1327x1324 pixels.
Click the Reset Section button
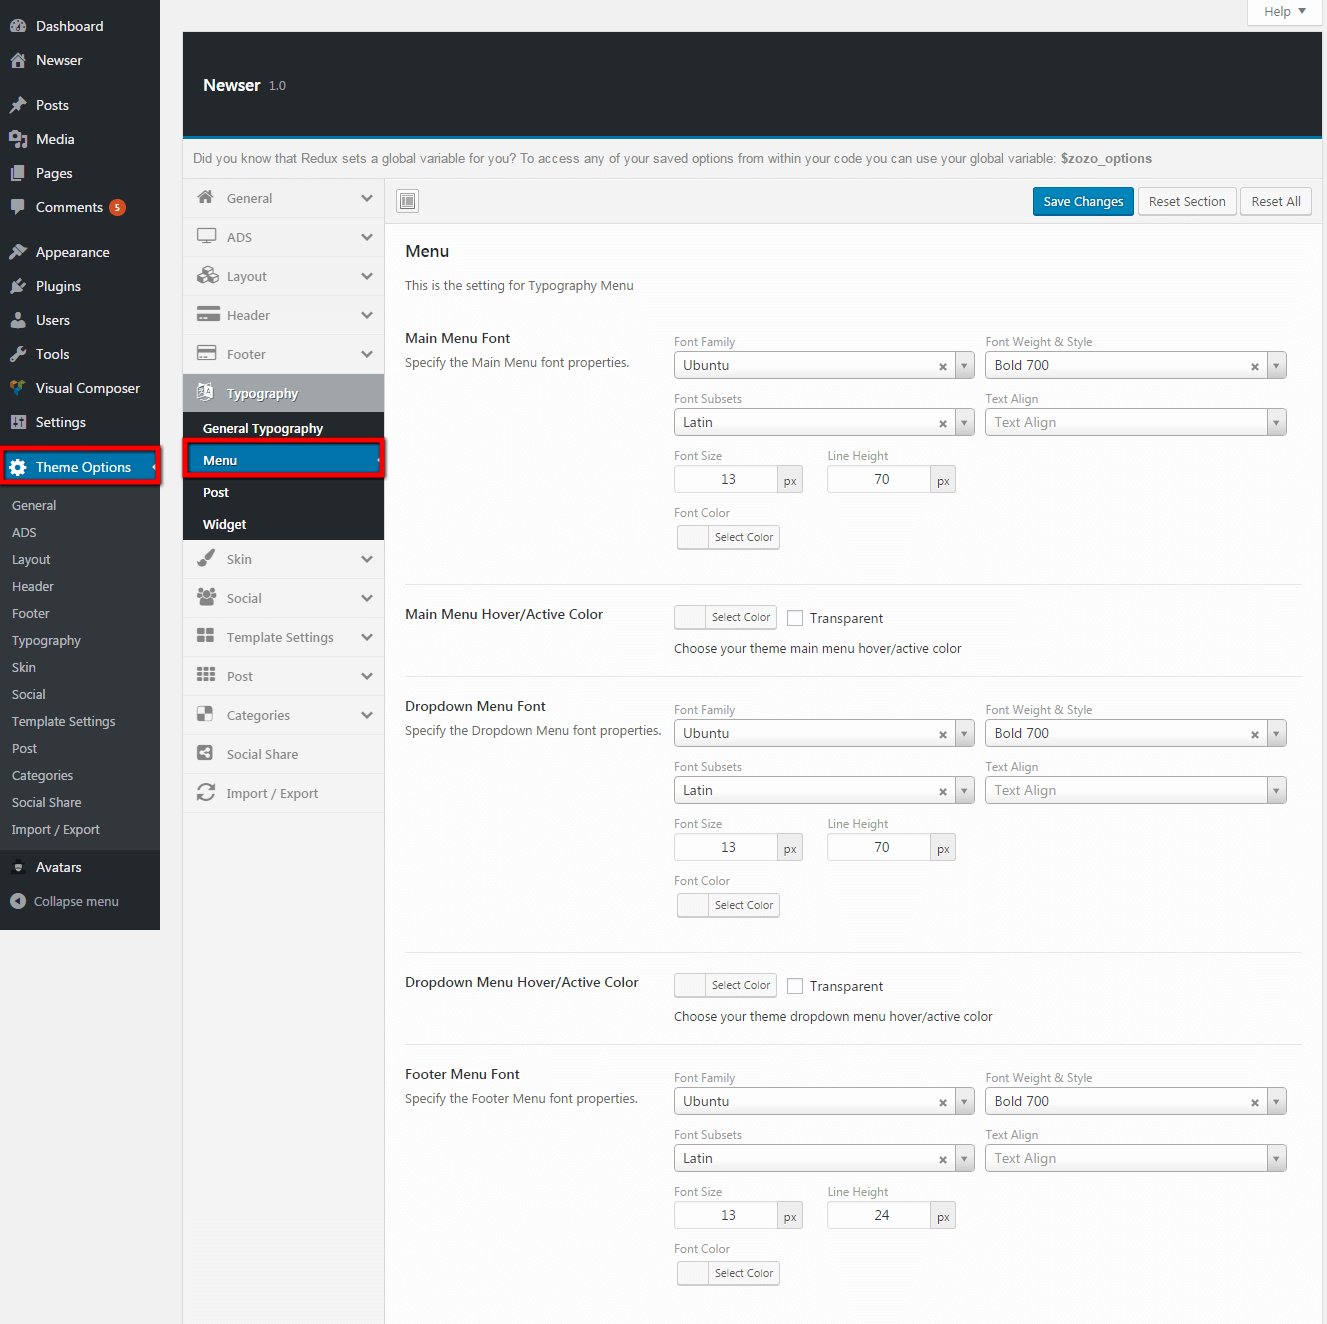[1187, 201]
